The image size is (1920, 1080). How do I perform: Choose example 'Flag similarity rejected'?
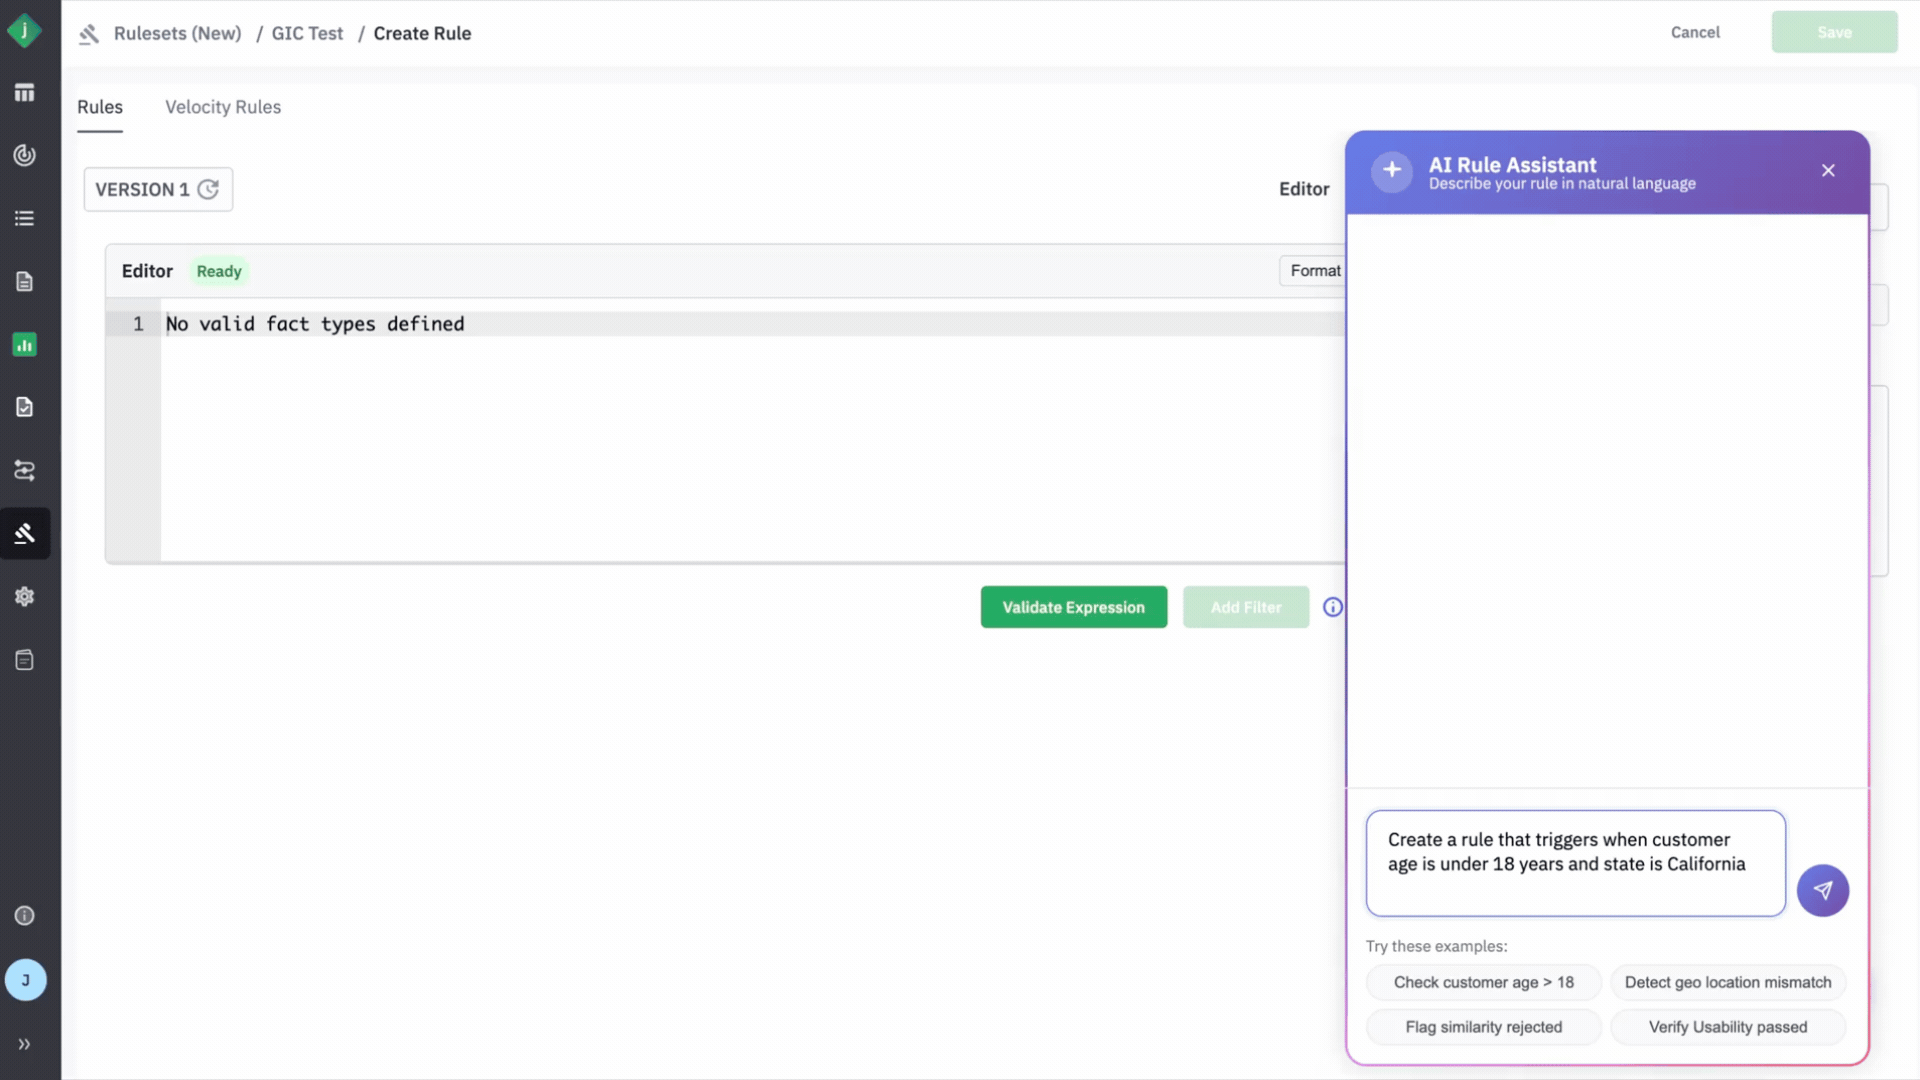(1483, 1027)
